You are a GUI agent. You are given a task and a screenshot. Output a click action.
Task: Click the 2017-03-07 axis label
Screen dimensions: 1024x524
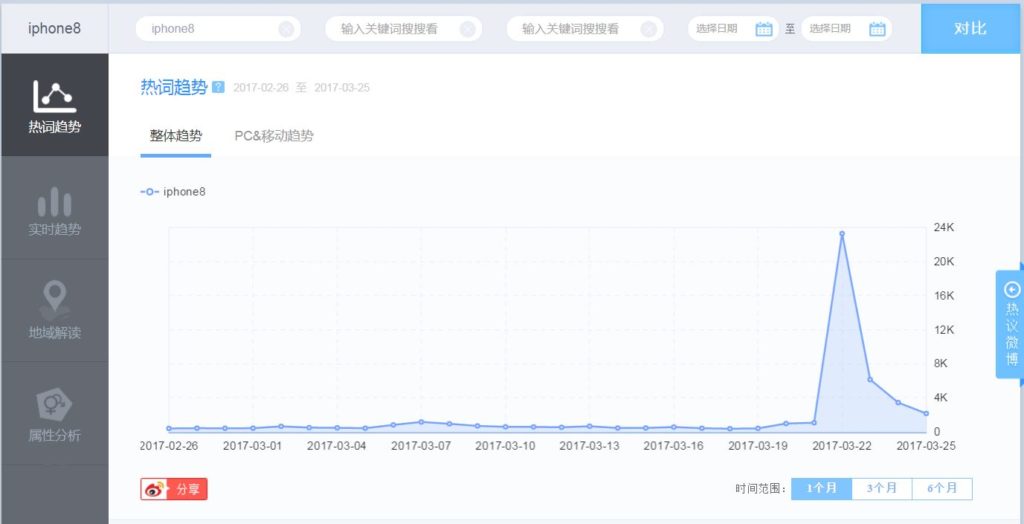pos(421,446)
